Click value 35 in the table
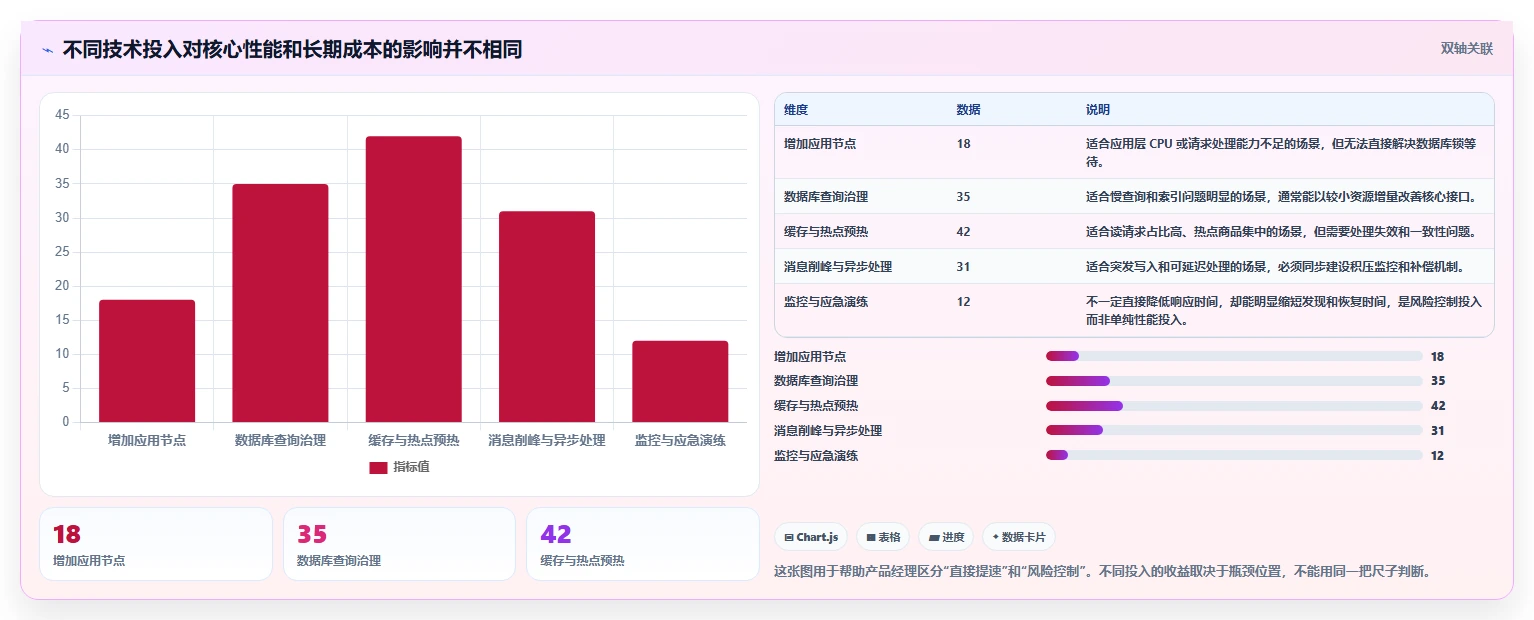This screenshot has height=620, width=1534. pyautogui.click(x=963, y=197)
